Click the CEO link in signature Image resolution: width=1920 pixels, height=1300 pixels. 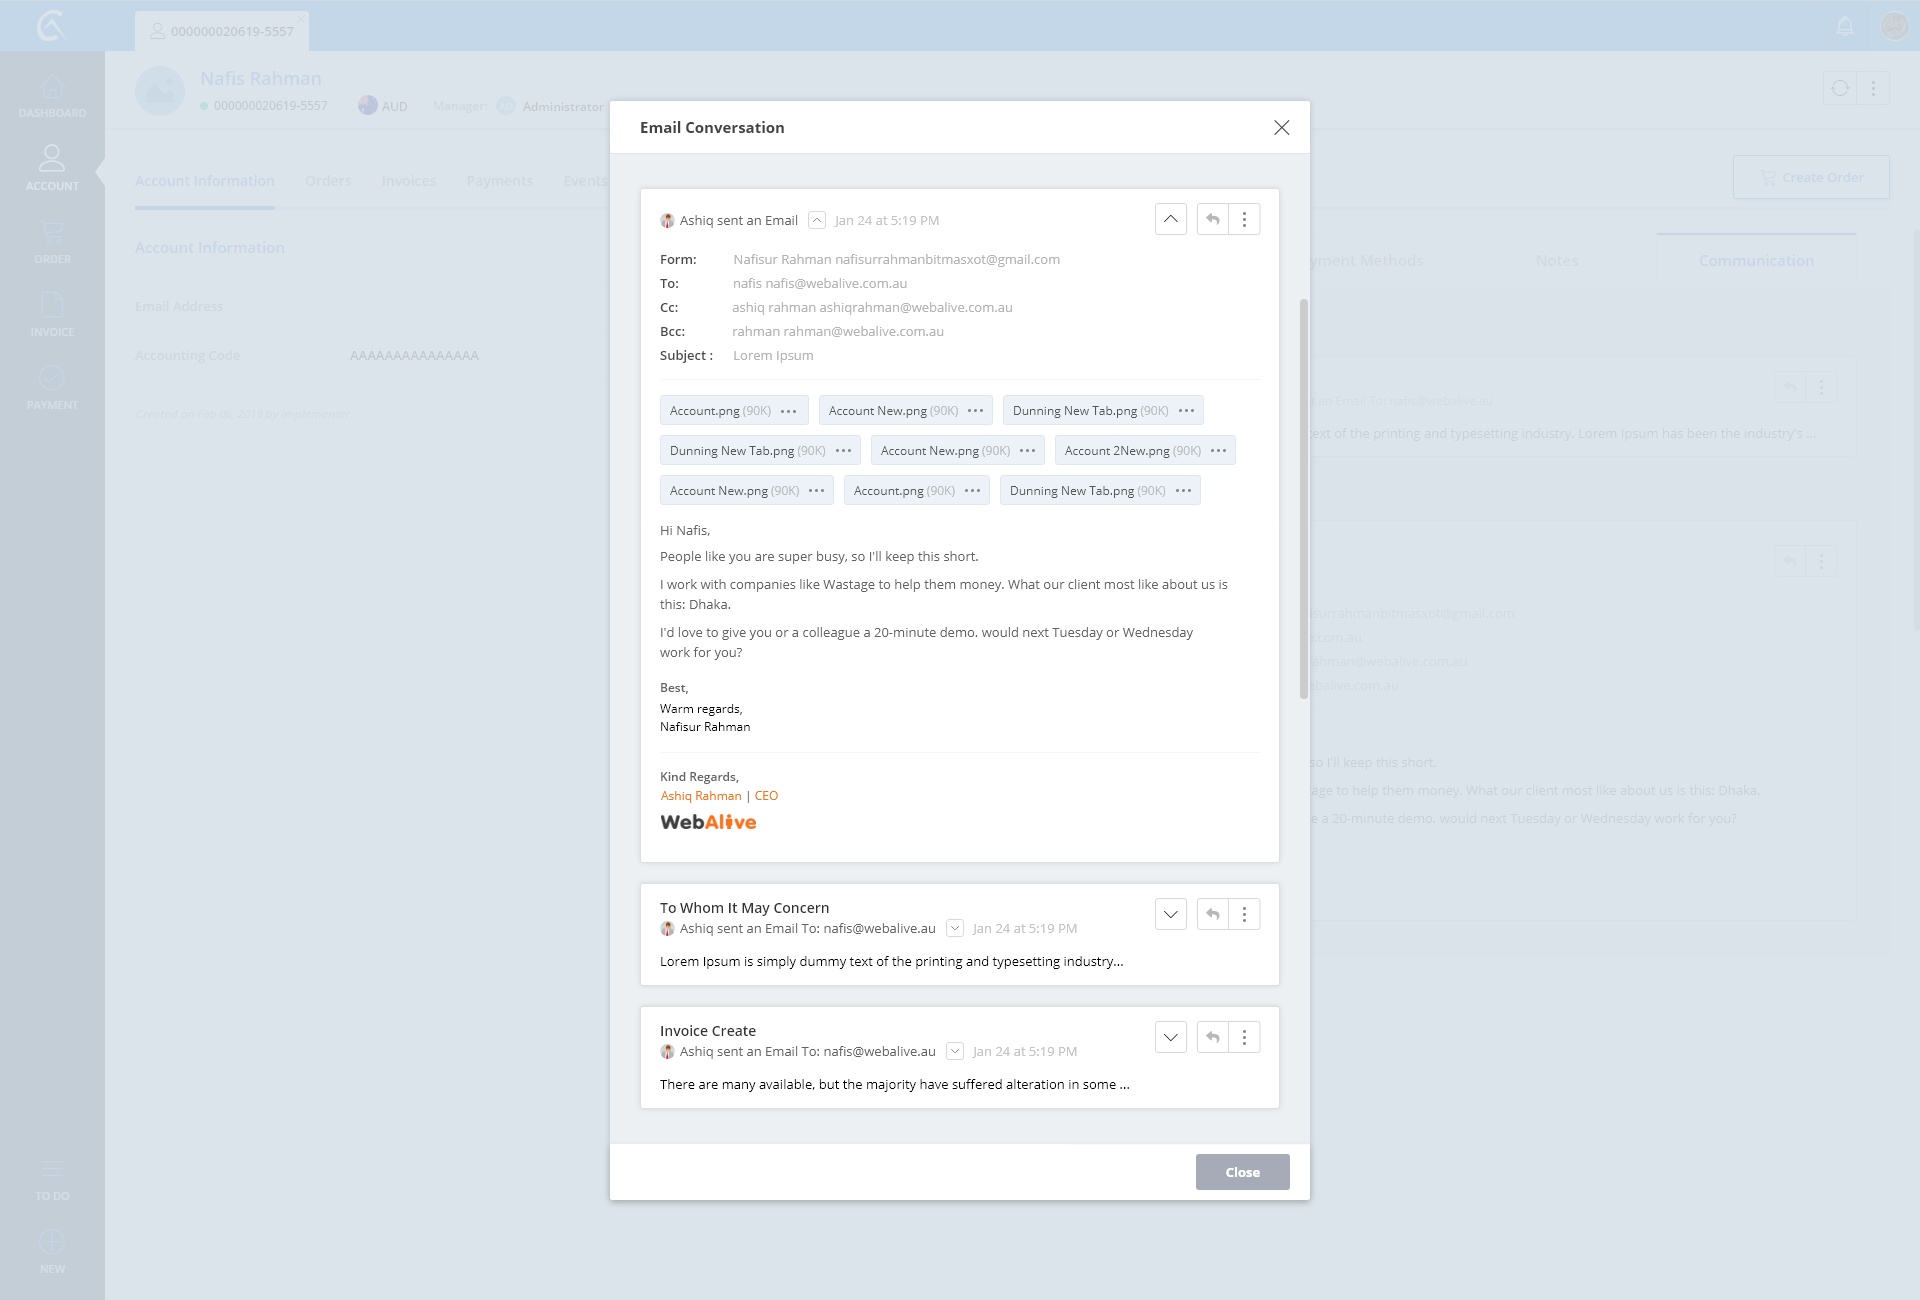(x=766, y=796)
